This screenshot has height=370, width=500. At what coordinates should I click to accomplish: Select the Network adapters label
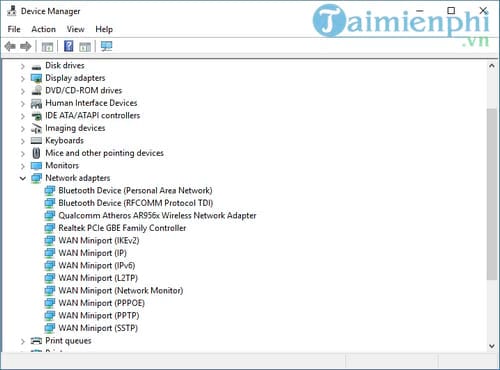pos(78,178)
